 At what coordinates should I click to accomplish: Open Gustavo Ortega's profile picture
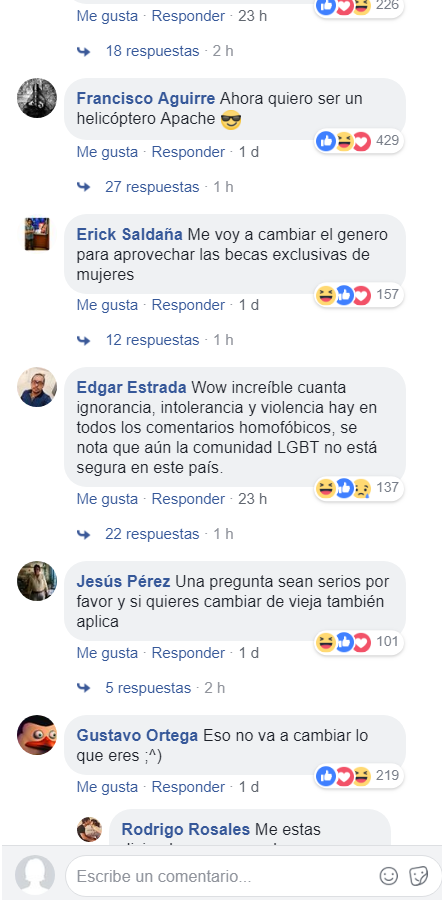pos(37,735)
